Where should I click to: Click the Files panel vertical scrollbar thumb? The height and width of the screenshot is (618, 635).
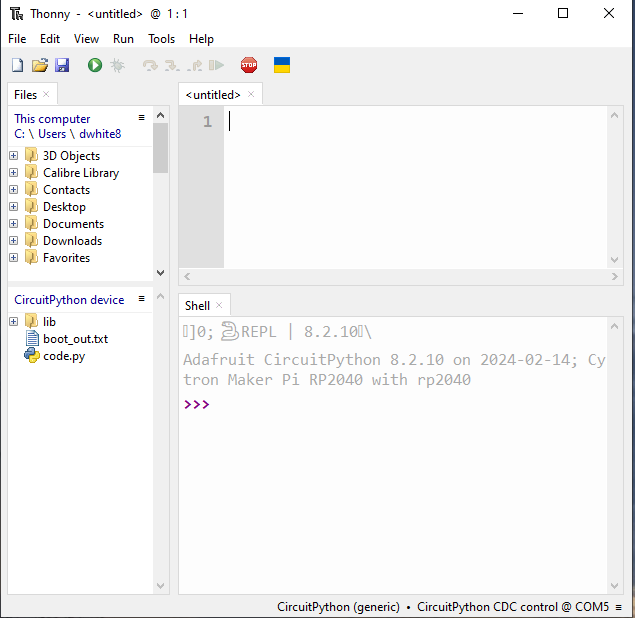(160, 148)
